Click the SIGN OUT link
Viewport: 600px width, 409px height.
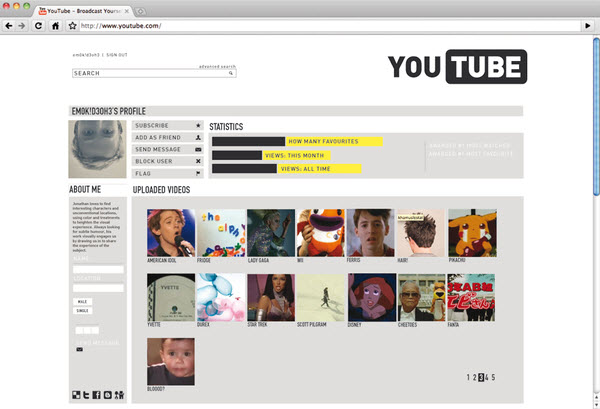pos(117,55)
